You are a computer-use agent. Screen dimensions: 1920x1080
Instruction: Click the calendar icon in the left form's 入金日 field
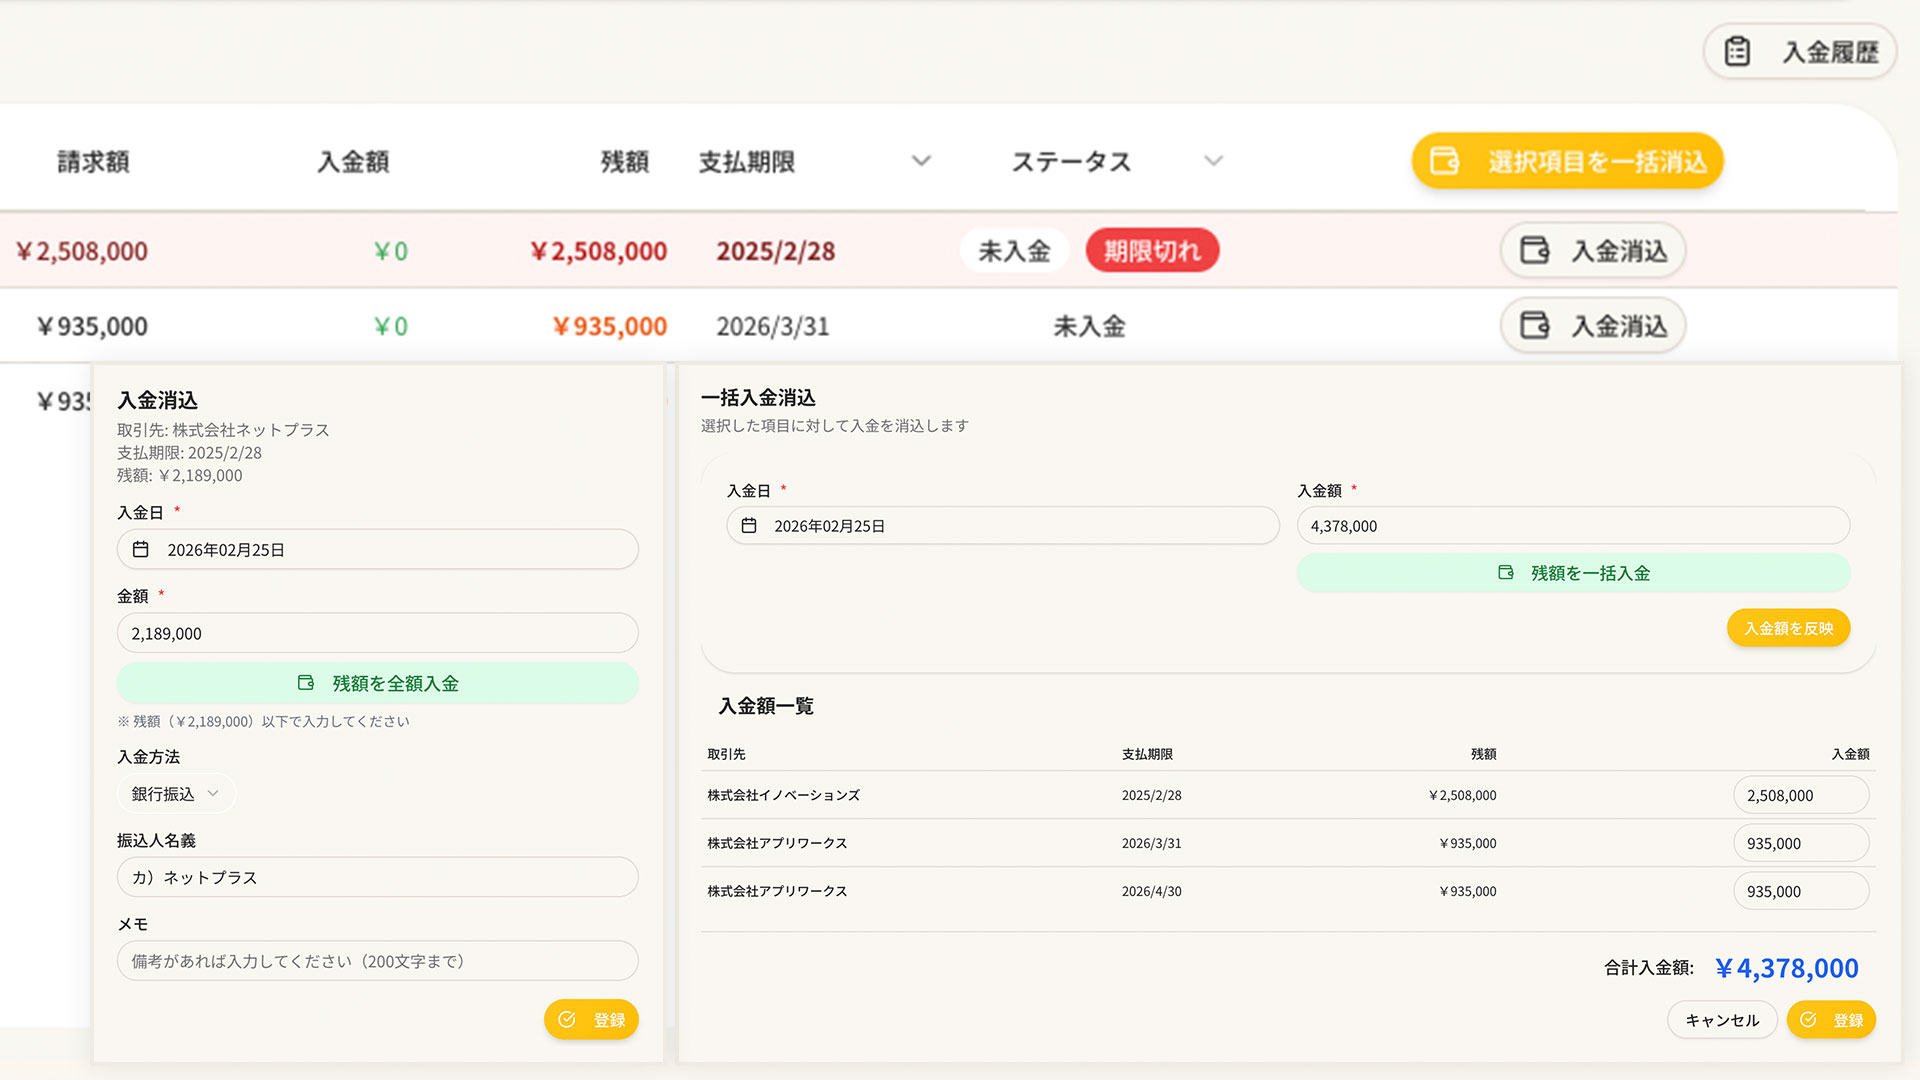click(x=141, y=550)
